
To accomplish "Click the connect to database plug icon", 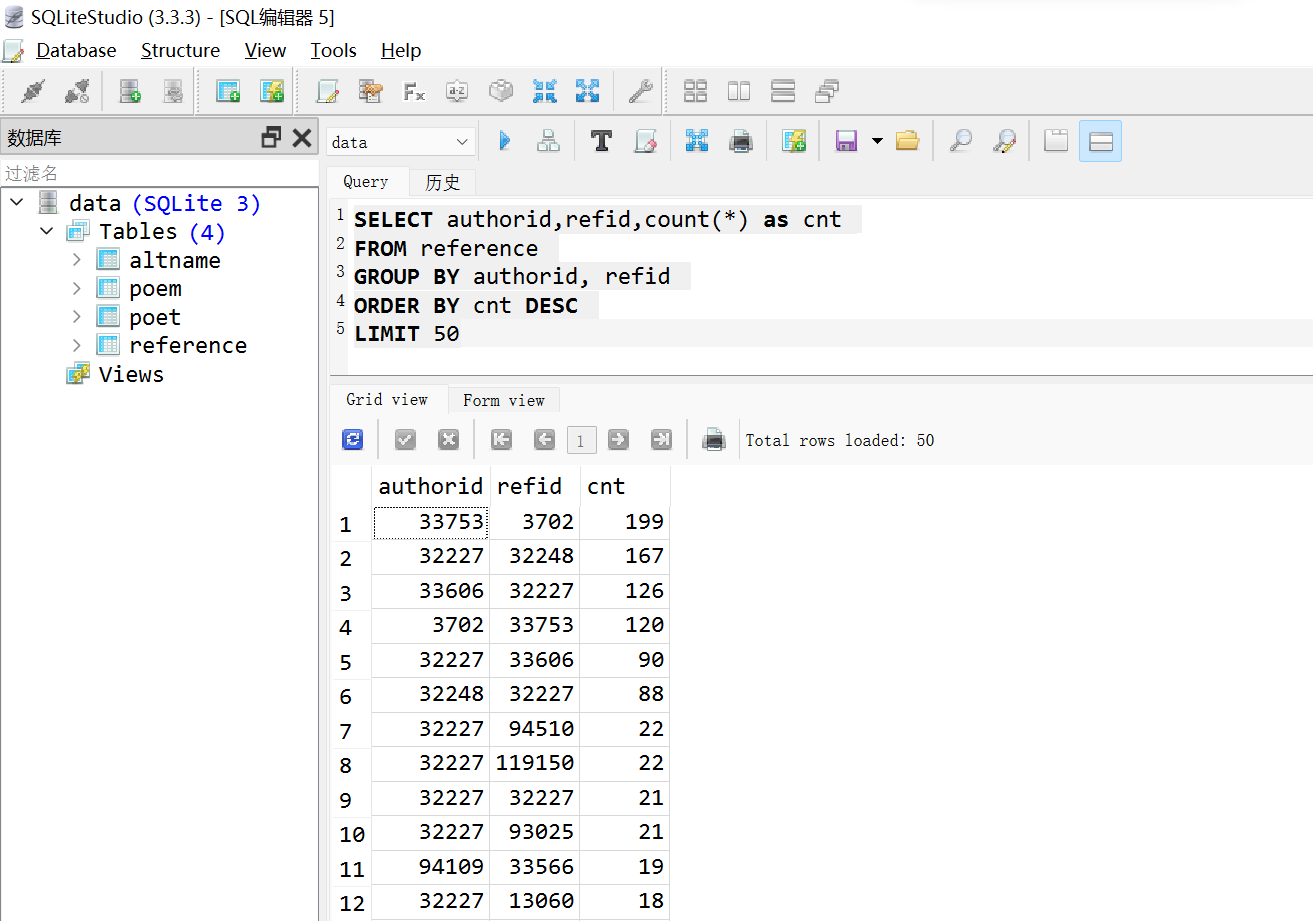I will [33, 92].
